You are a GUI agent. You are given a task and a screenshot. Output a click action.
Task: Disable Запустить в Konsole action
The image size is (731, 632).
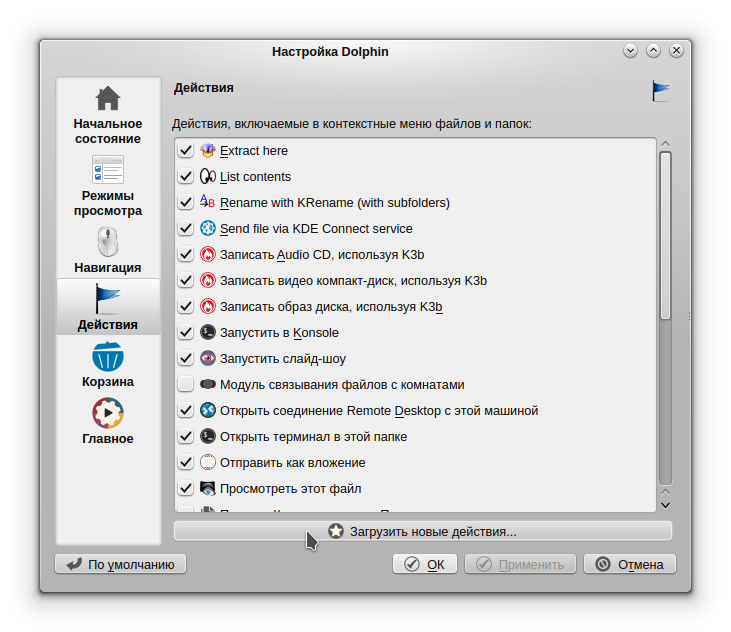[186, 332]
